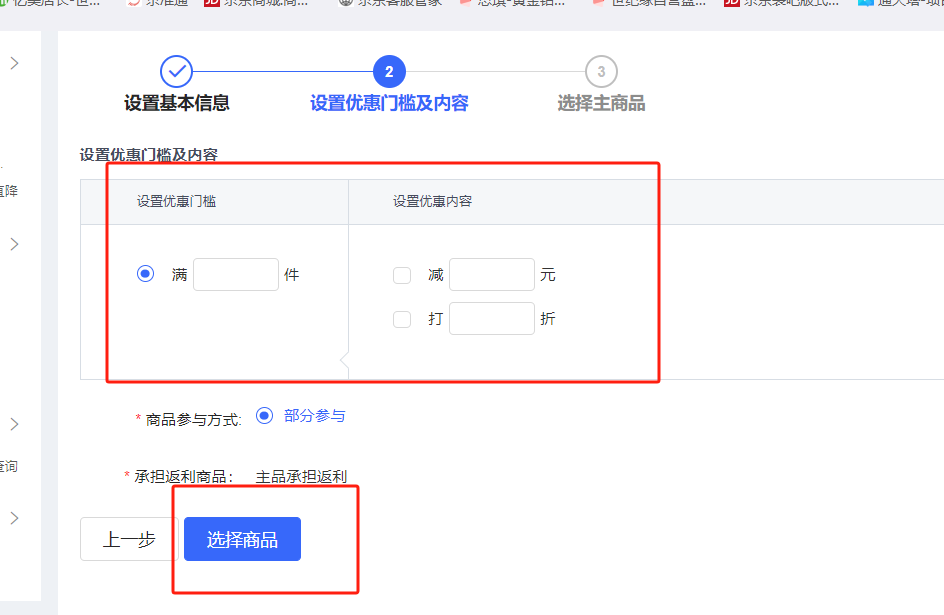This screenshot has height=615, width=944.
Task: Select the 设置优惠门槛及内容 step label
Action: (389, 103)
